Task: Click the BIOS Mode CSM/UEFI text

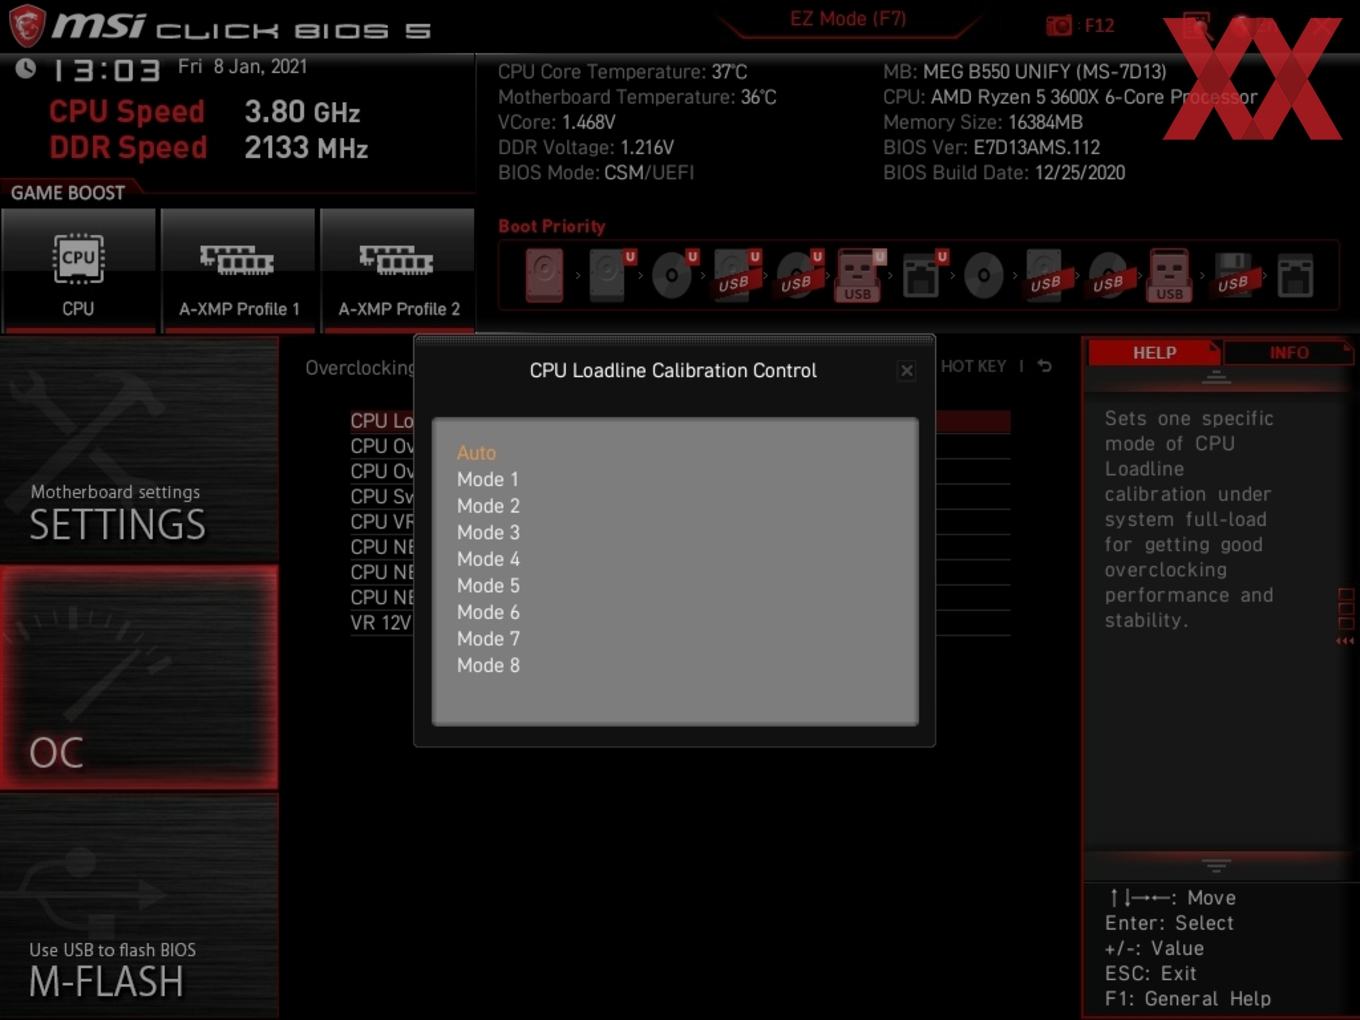Action: click(x=596, y=173)
